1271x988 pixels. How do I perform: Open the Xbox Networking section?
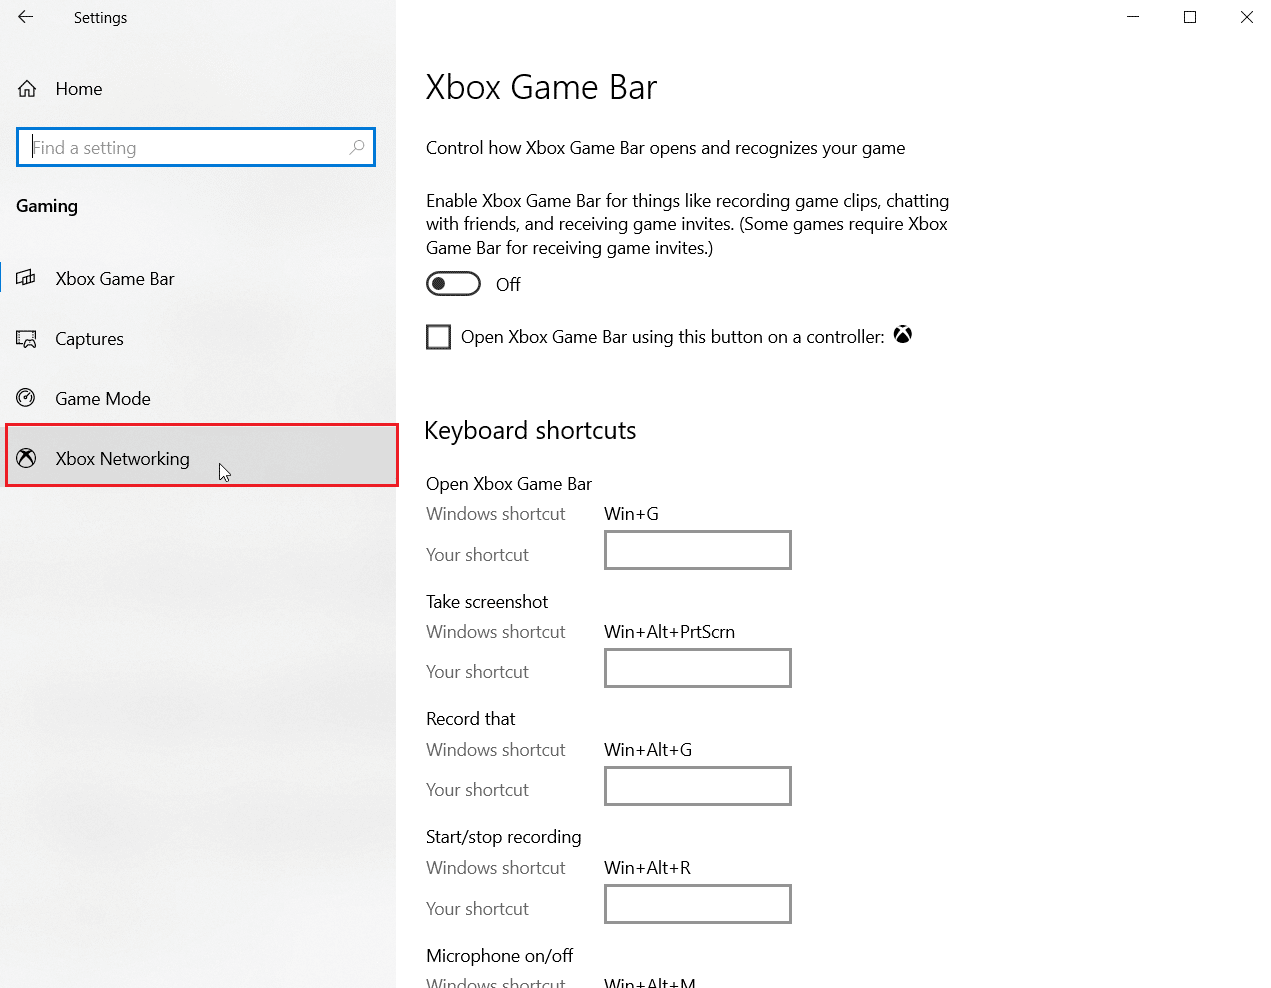pos(202,456)
